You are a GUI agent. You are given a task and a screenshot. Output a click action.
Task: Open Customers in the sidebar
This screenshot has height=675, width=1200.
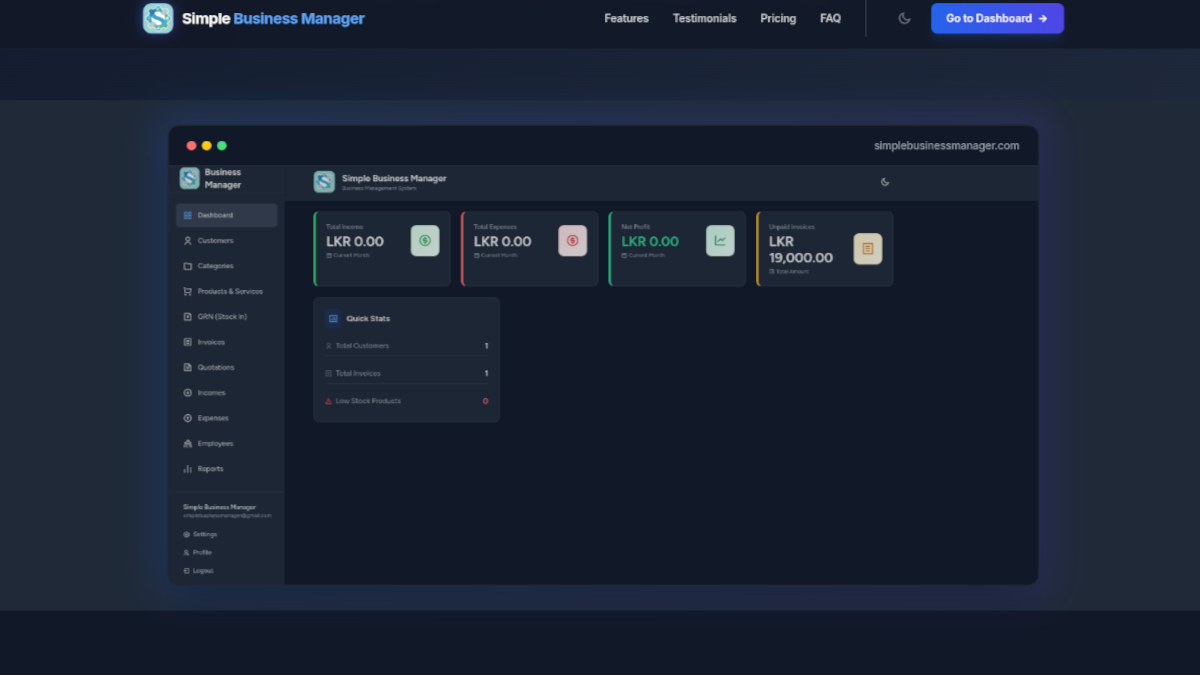pos(215,241)
